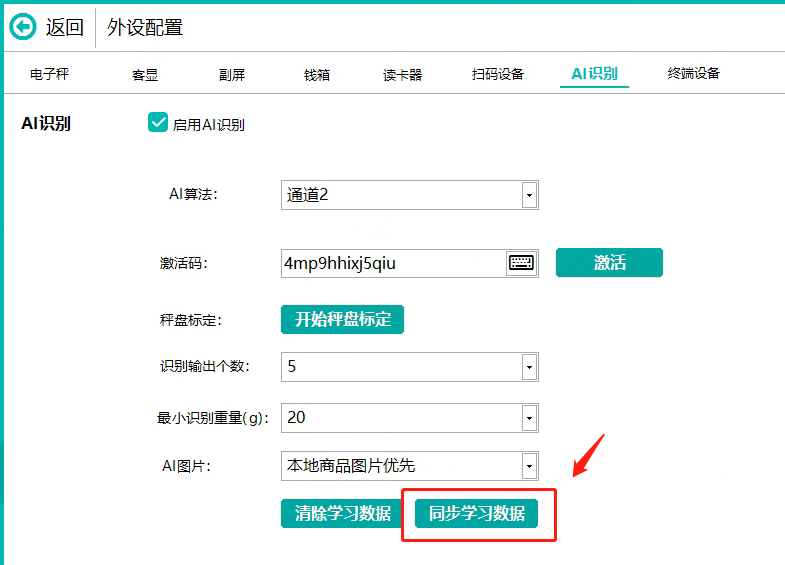The height and width of the screenshot is (565, 785).
Task: Click the value 20 in weight field
Action: 296,417
